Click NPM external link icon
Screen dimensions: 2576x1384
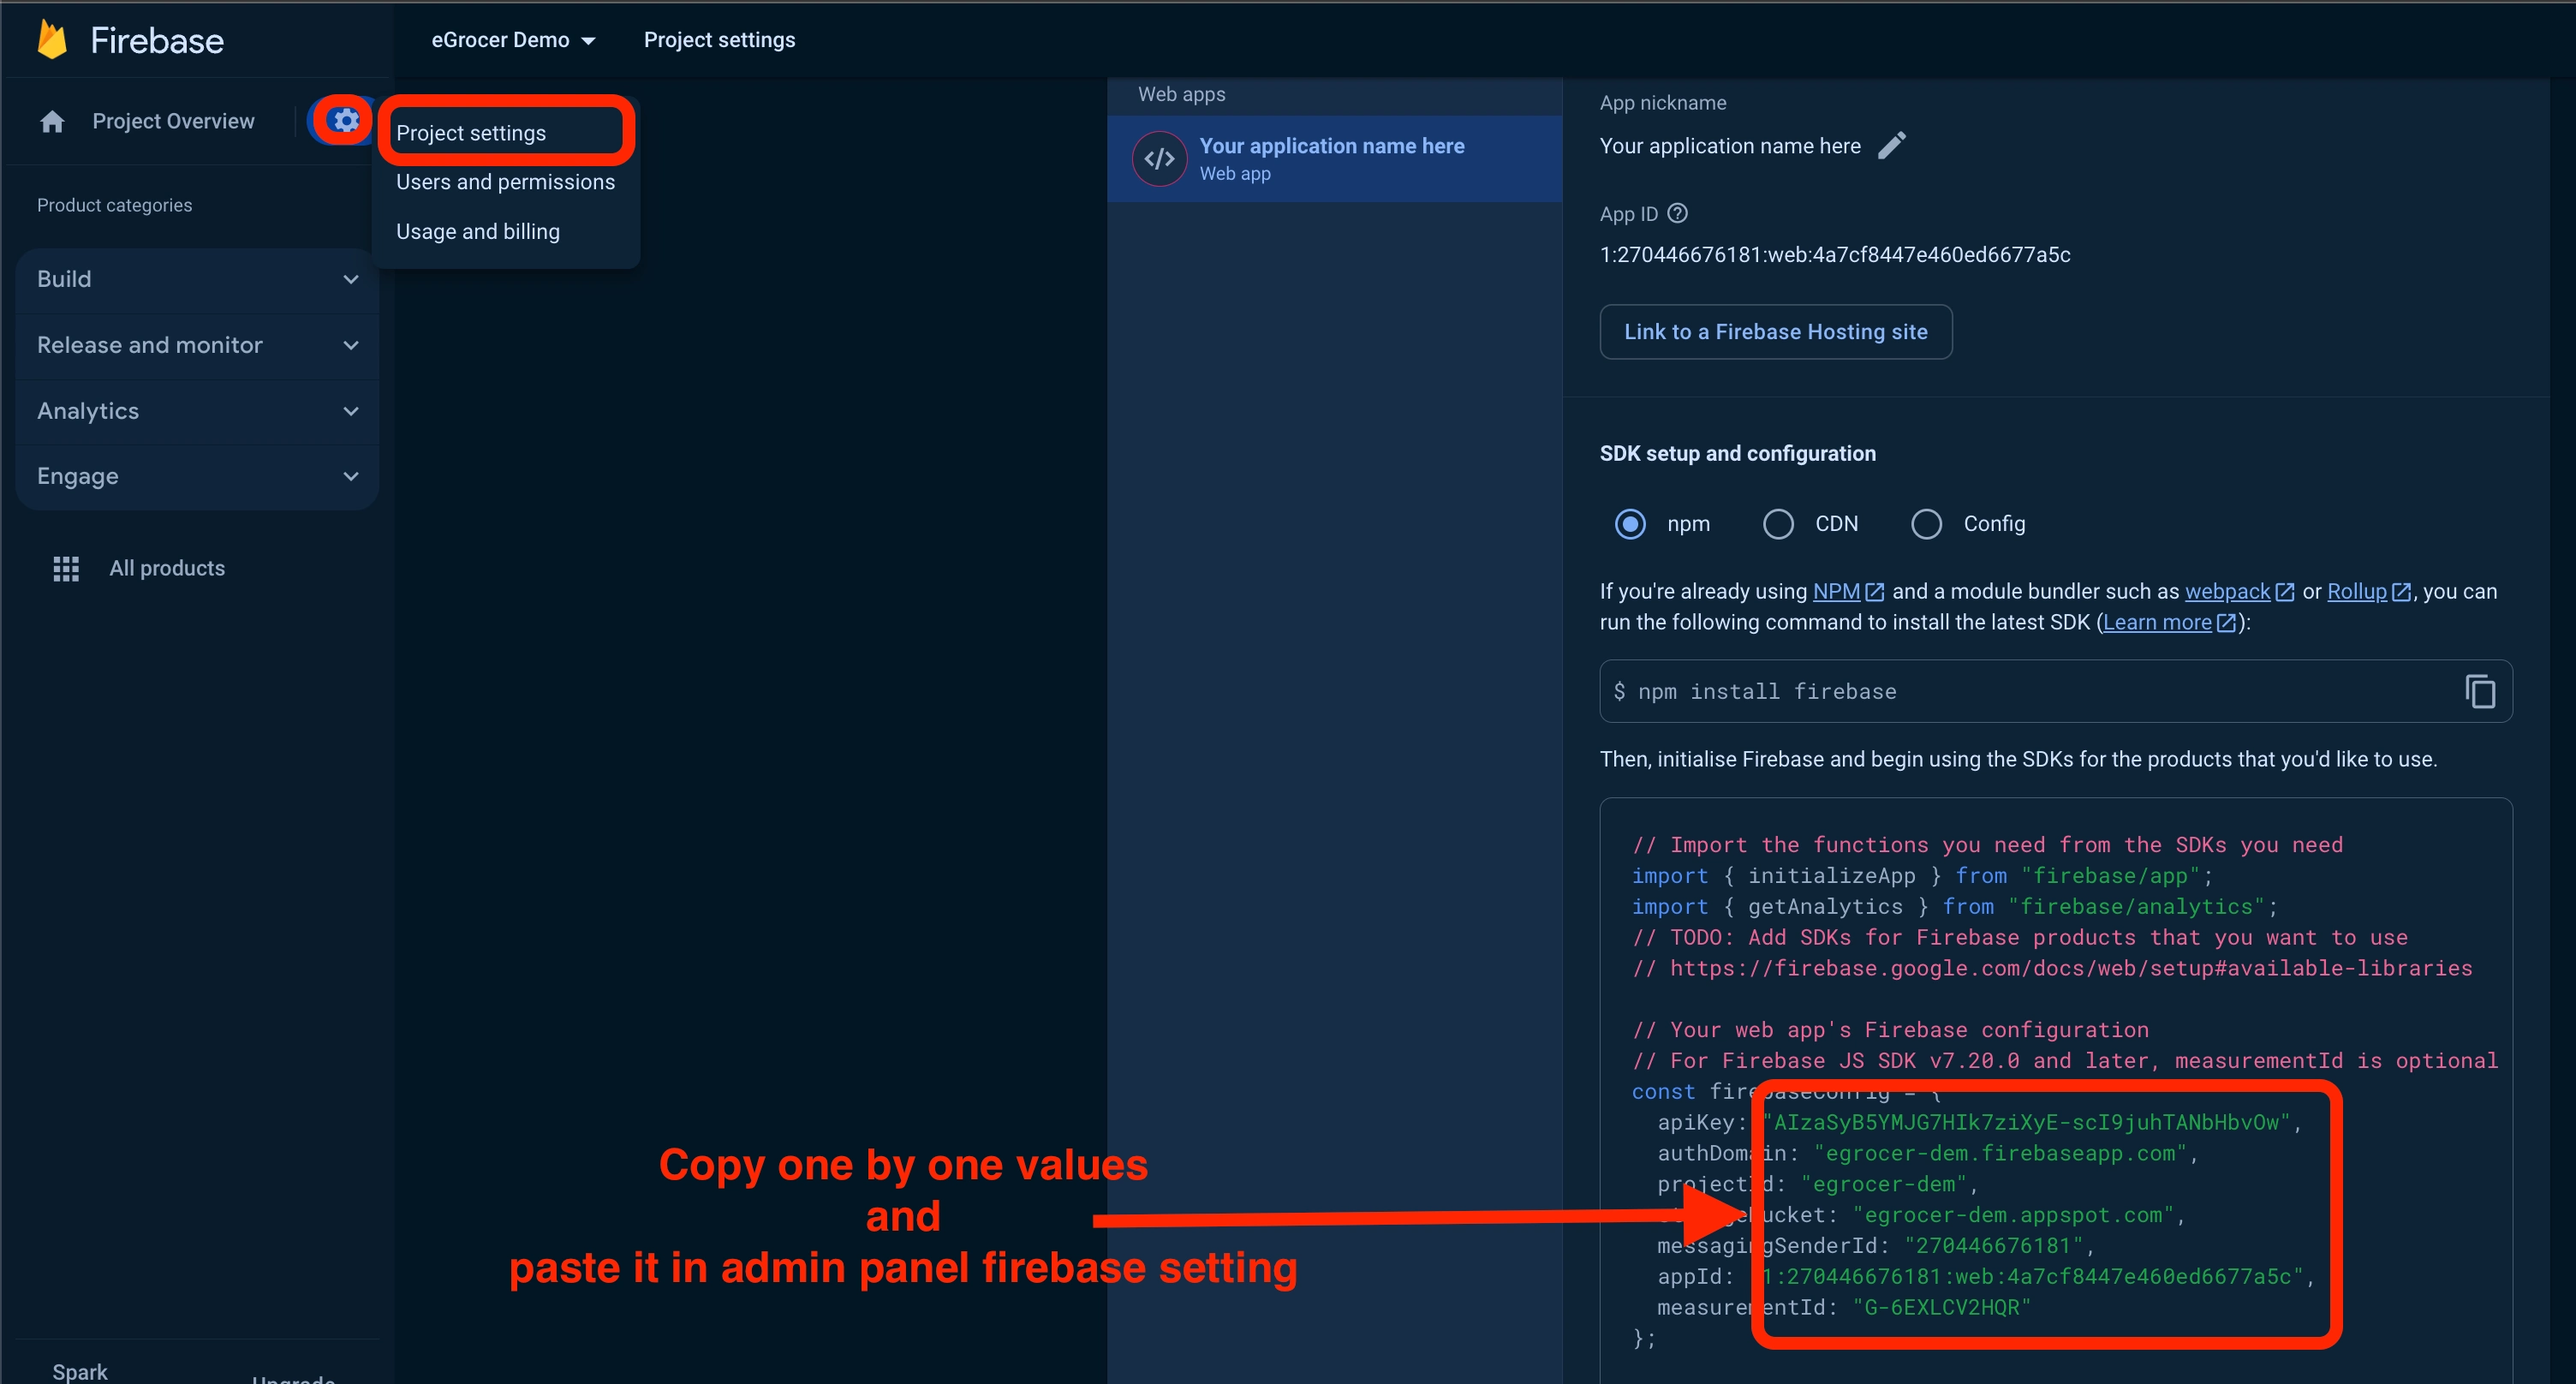[1874, 592]
